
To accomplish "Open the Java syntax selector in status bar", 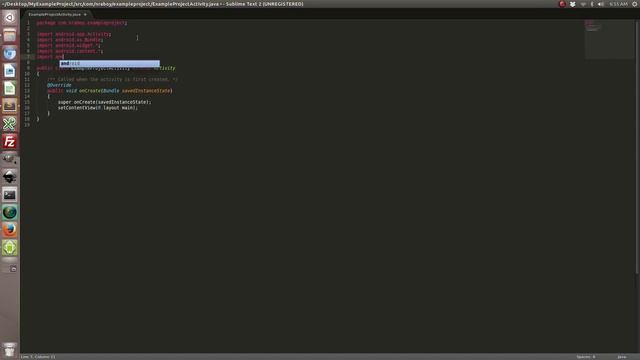I will click(622, 357).
